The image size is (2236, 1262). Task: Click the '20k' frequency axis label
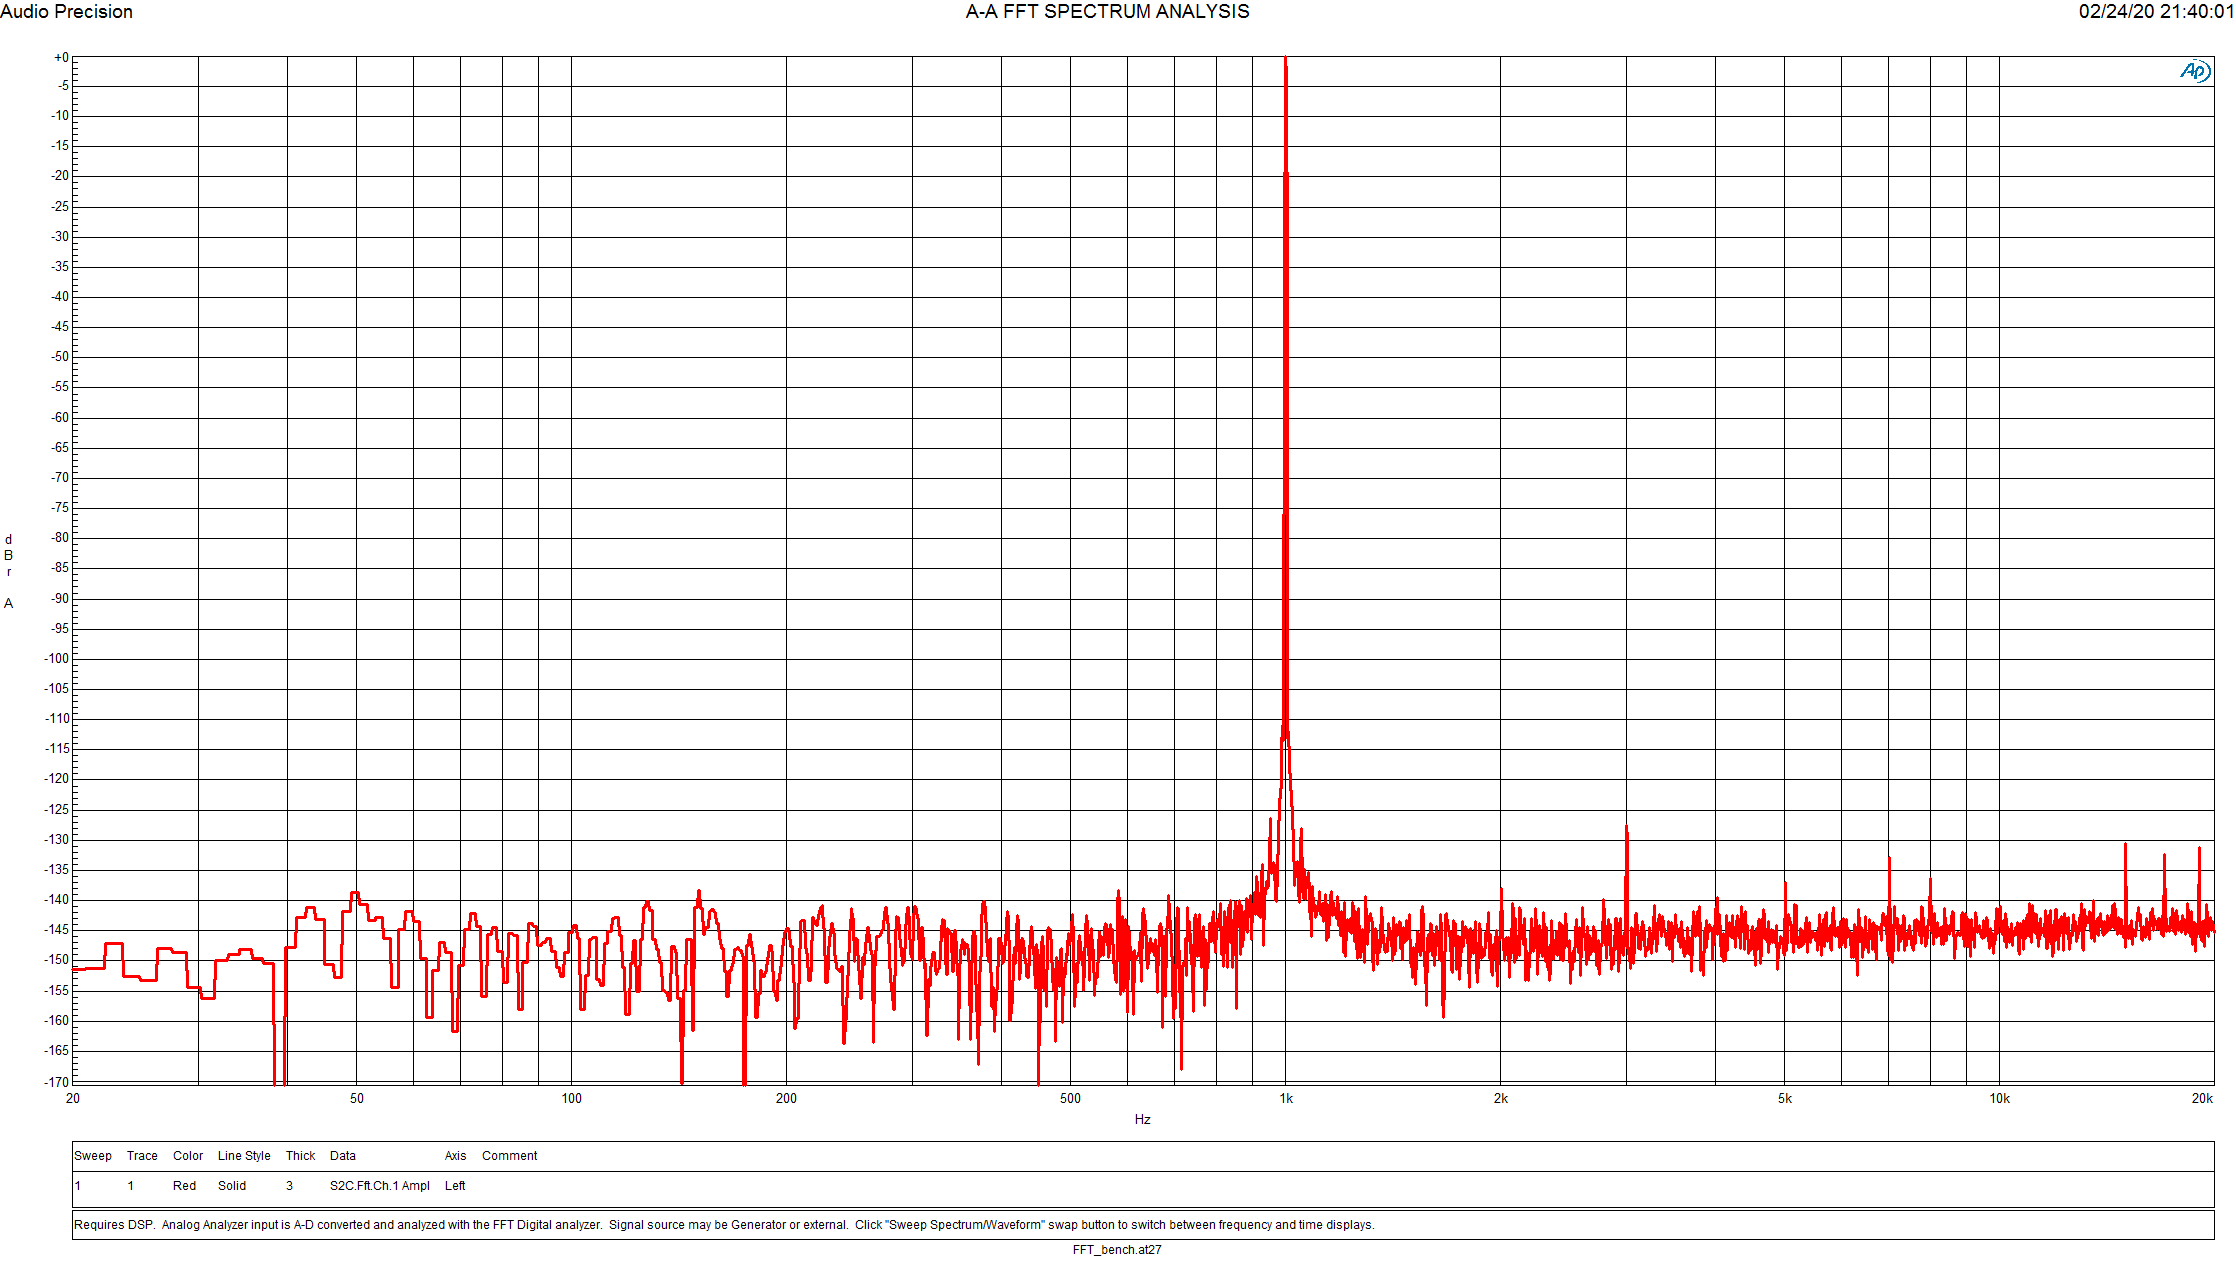[x=2202, y=1098]
